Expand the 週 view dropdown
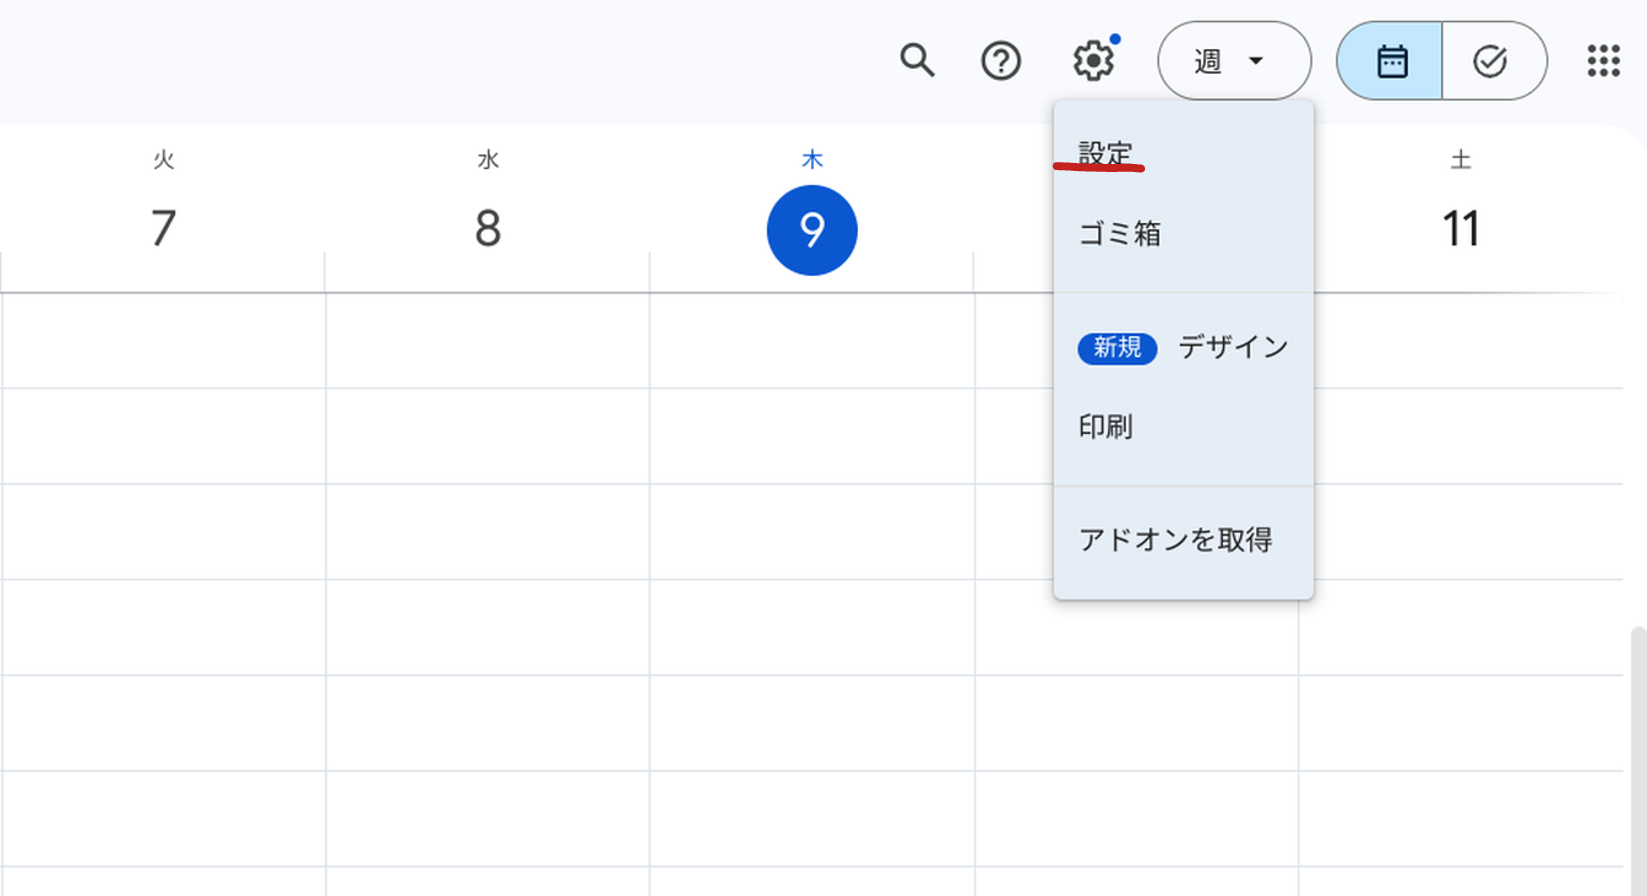 [1233, 61]
